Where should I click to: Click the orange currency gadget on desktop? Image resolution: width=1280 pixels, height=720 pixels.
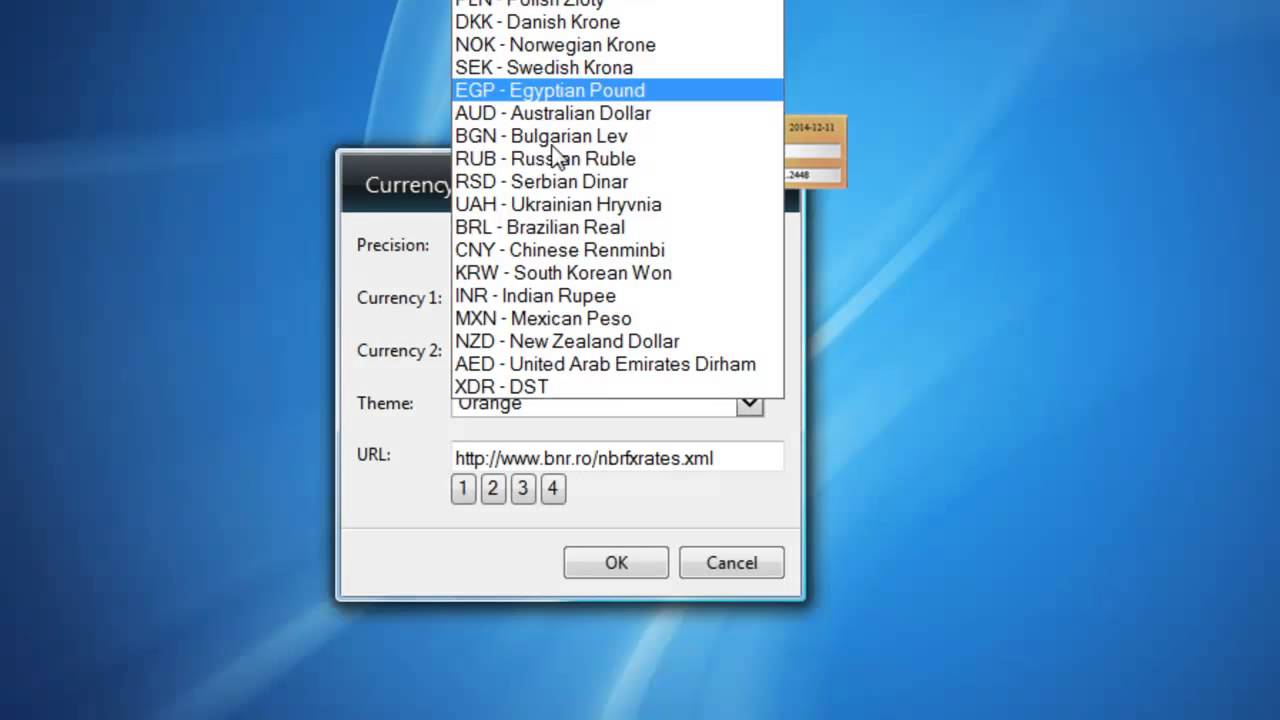pyautogui.click(x=815, y=151)
